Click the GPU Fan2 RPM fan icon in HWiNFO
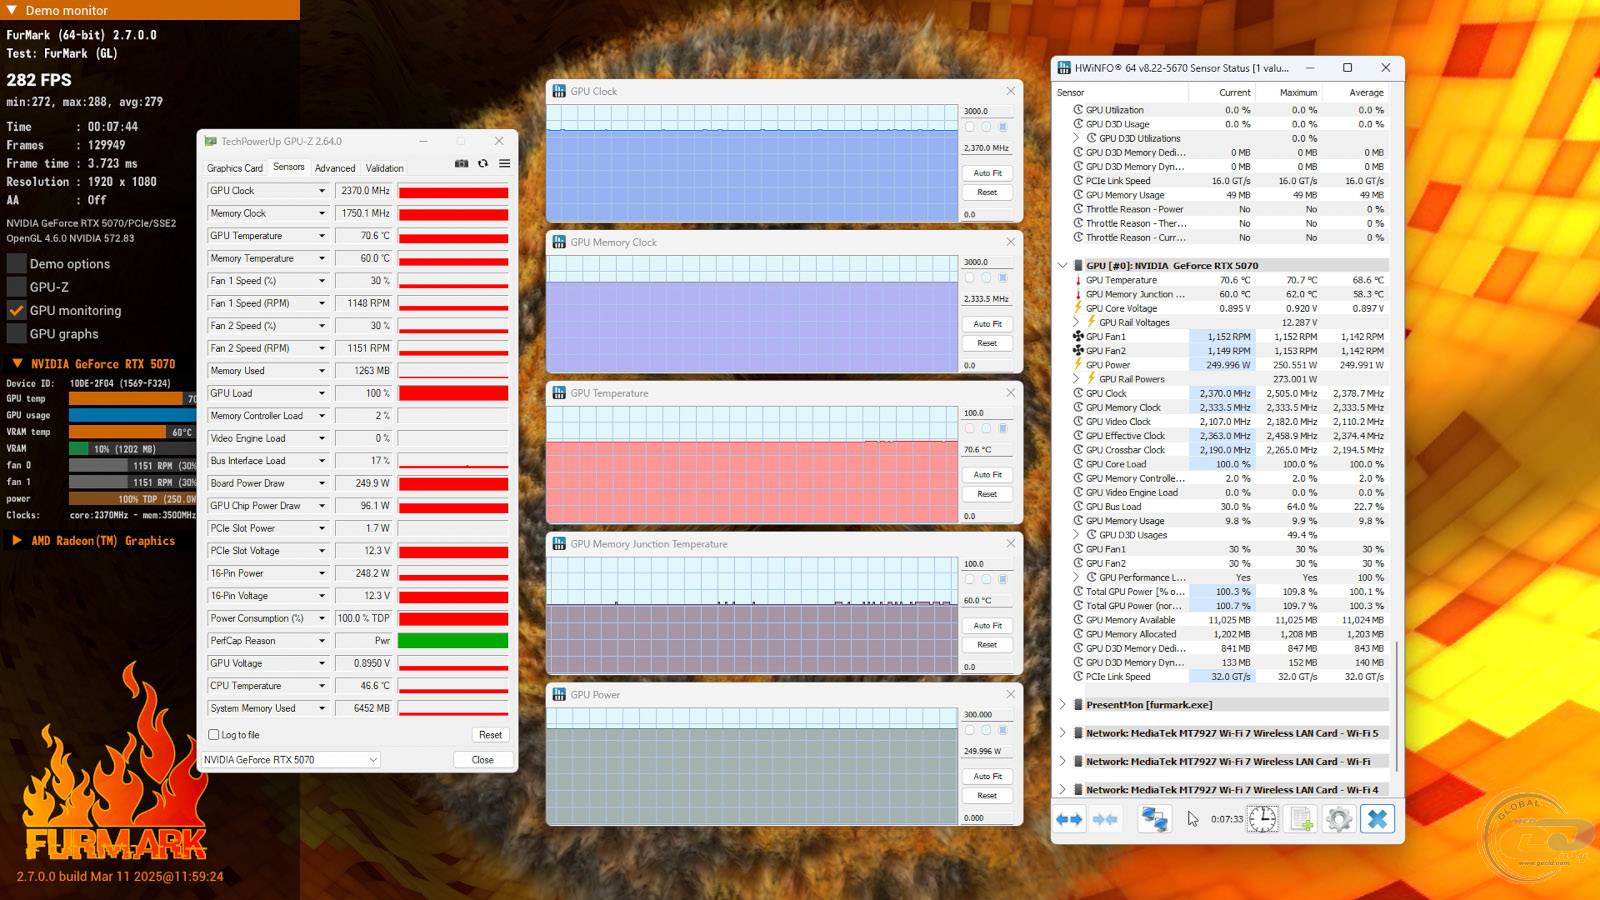 click(1078, 351)
